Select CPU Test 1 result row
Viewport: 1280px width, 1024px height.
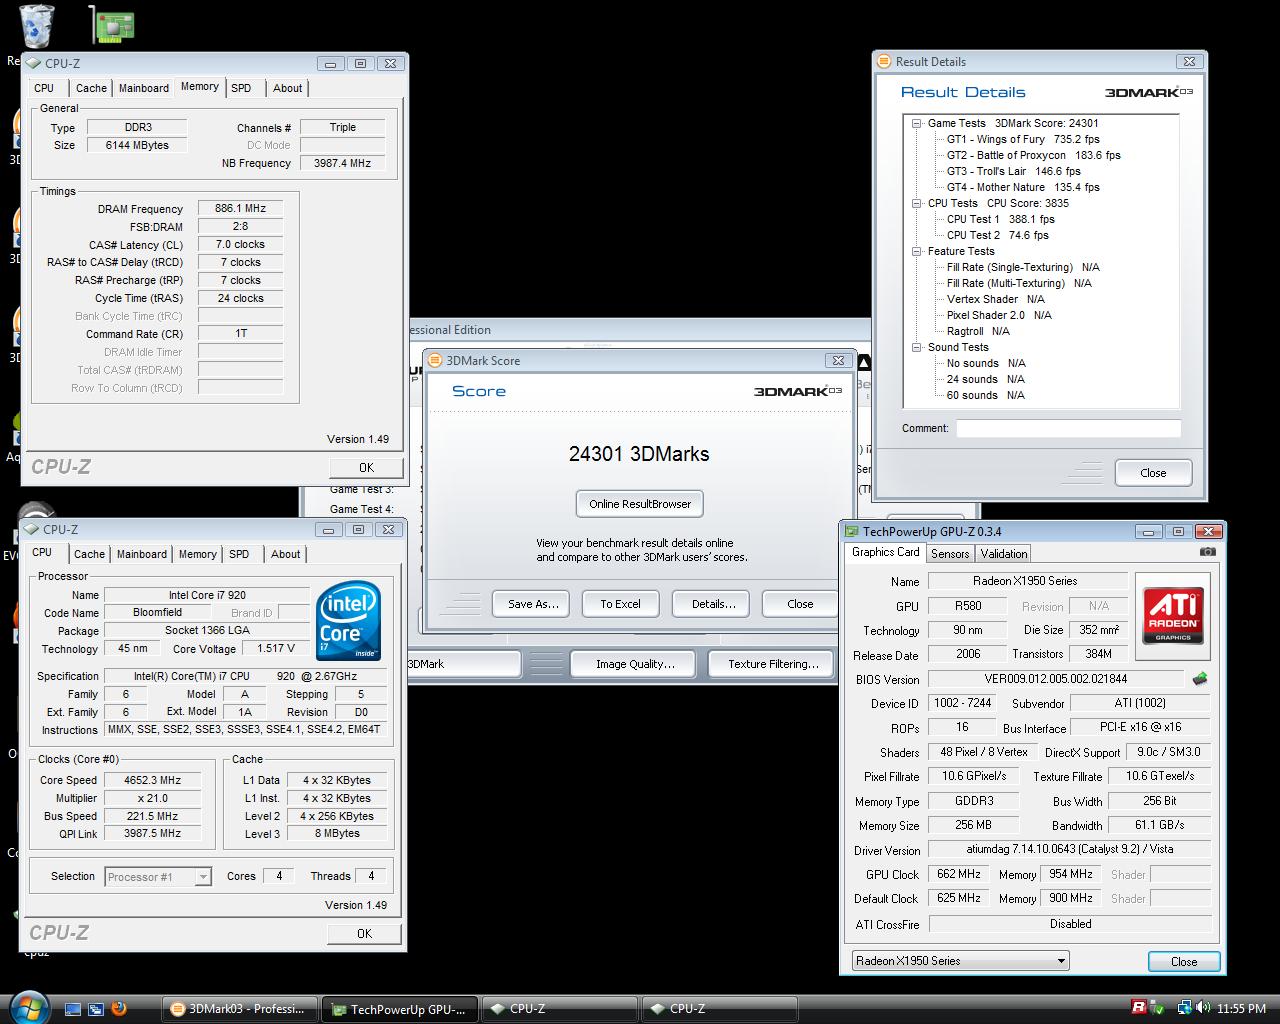(1001, 219)
